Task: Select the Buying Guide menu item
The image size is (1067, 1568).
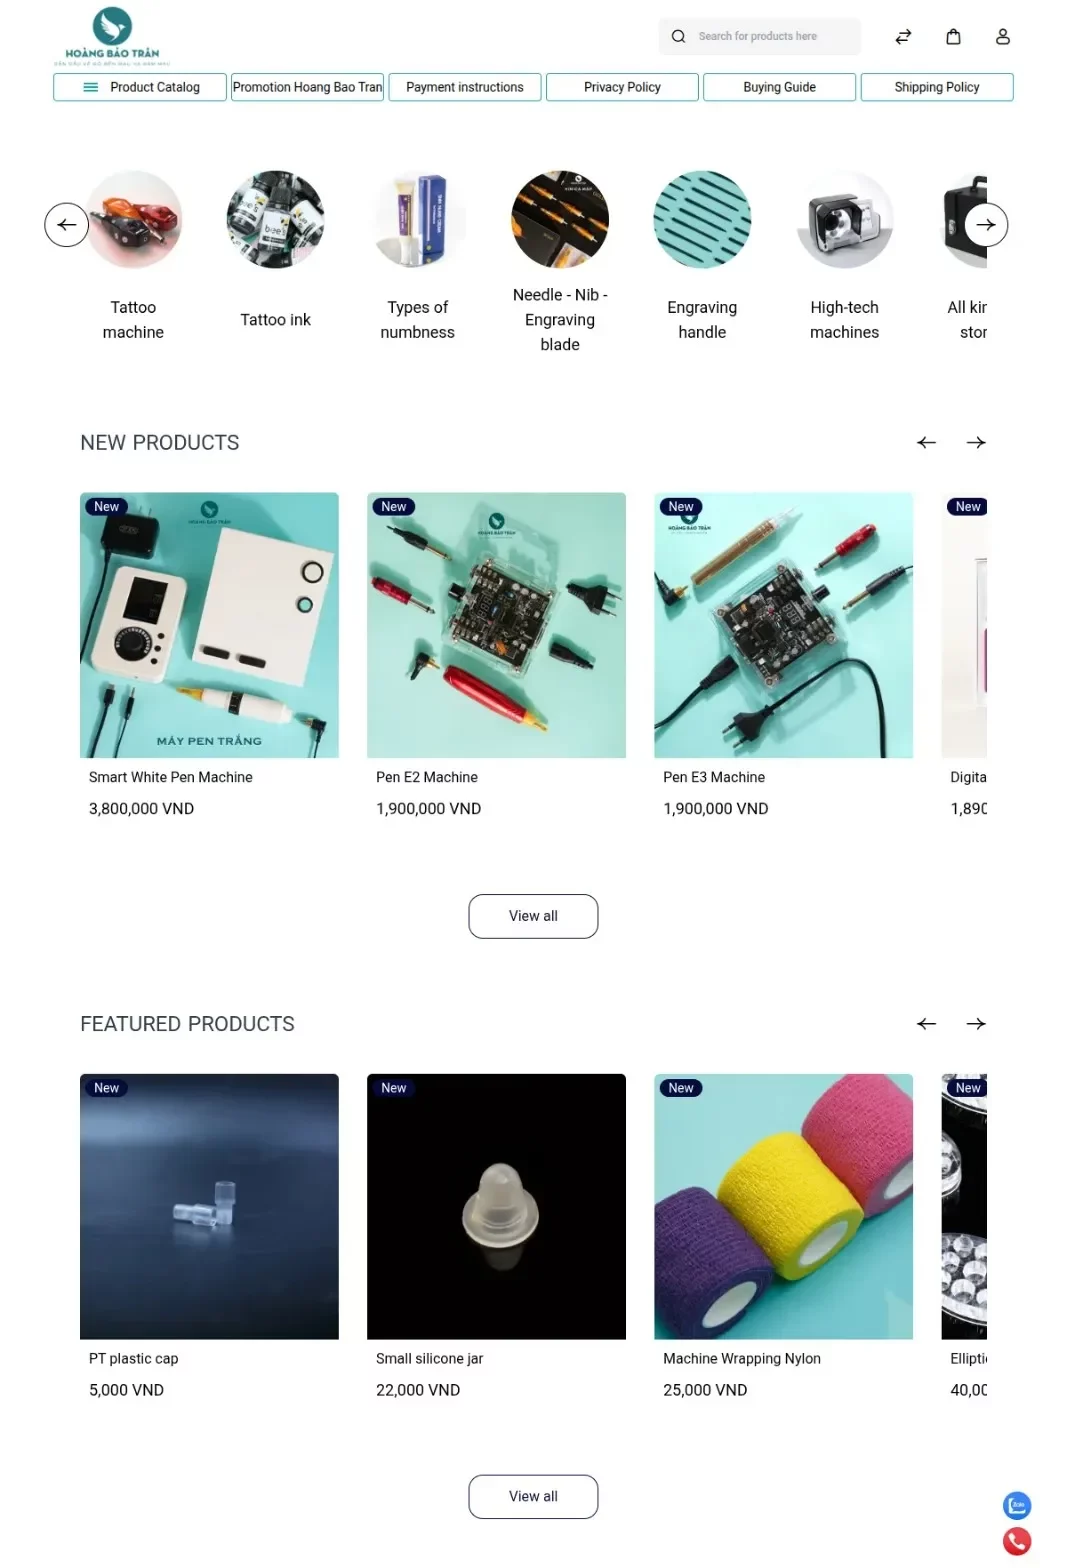Action: point(780,87)
